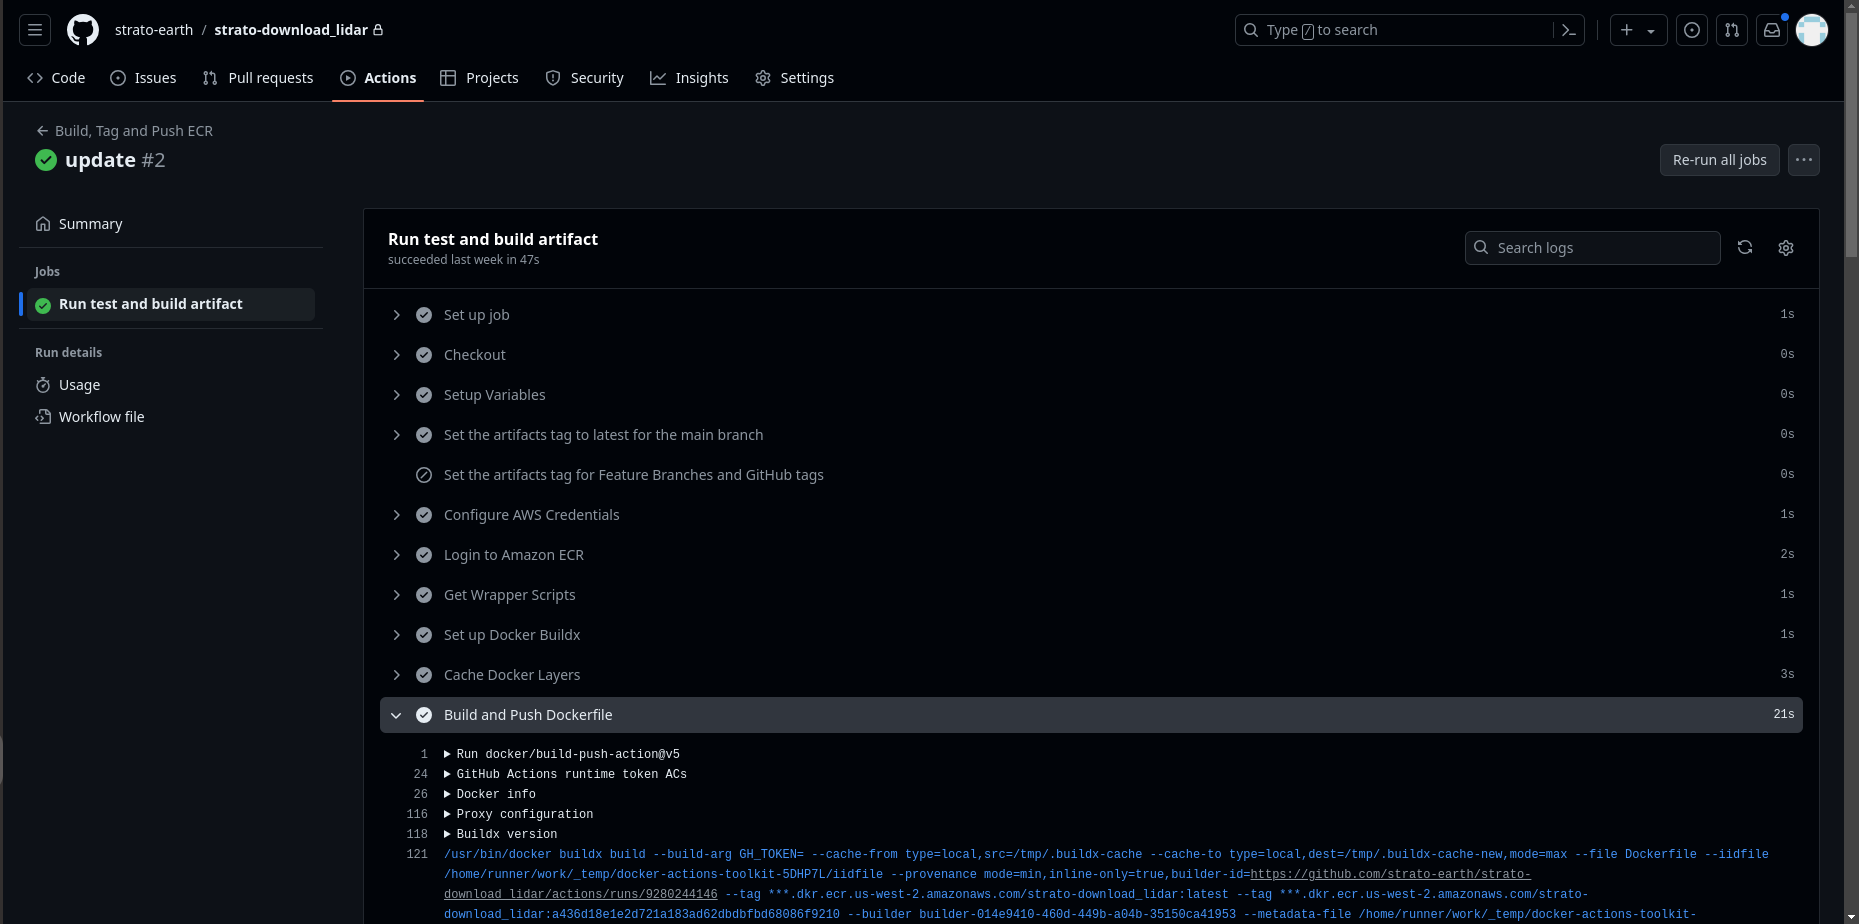Expand the Checkout step
Image resolution: width=1859 pixels, height=924 pixels.
1091,355
